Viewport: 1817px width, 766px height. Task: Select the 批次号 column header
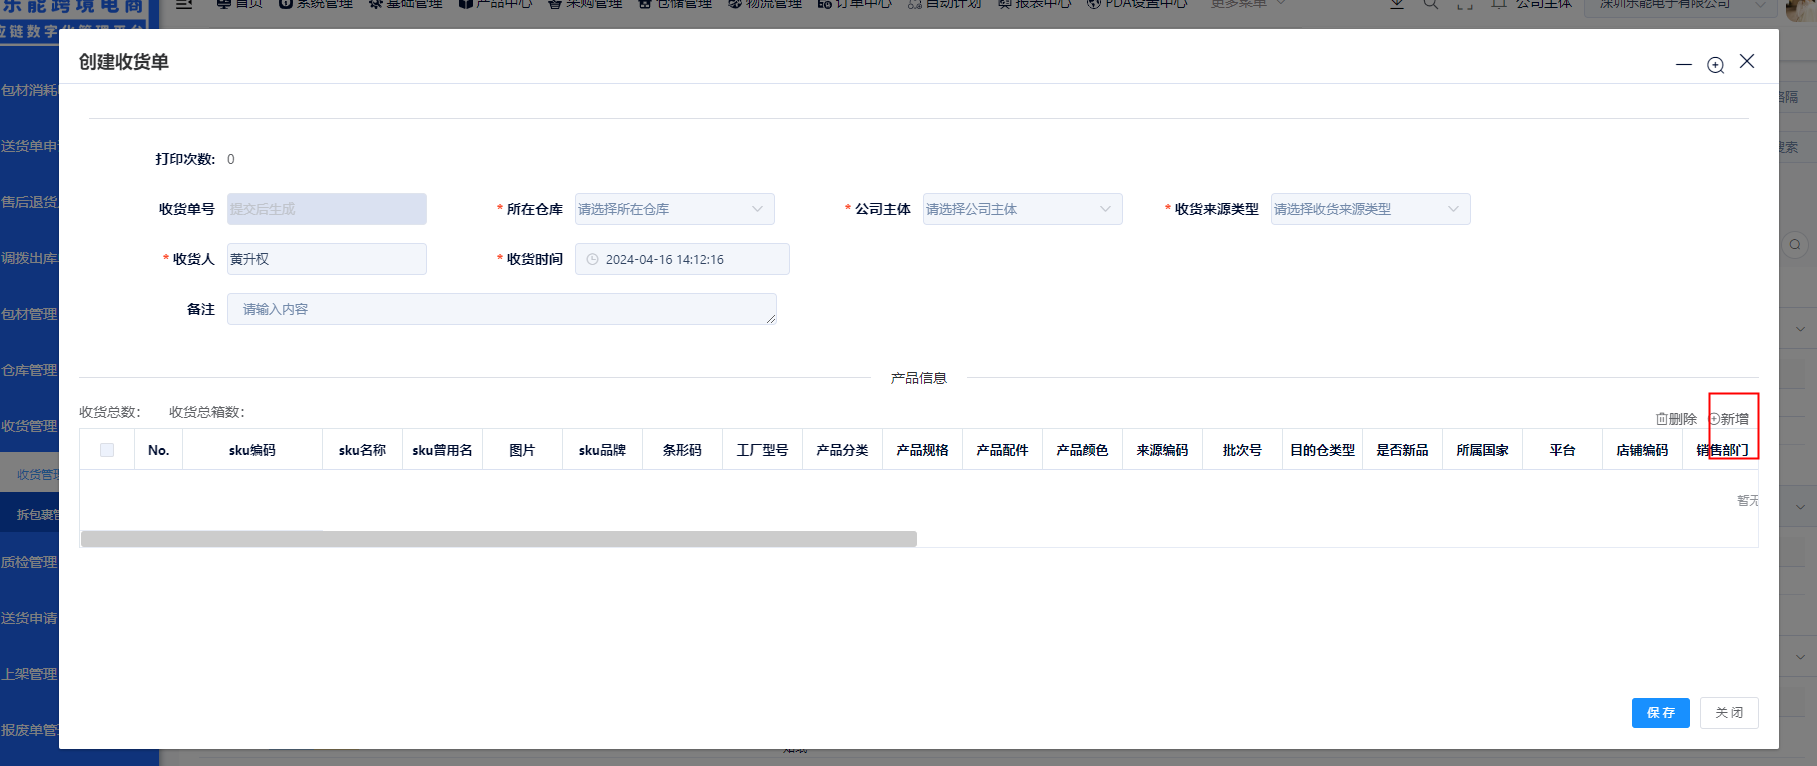(1242, 450)
